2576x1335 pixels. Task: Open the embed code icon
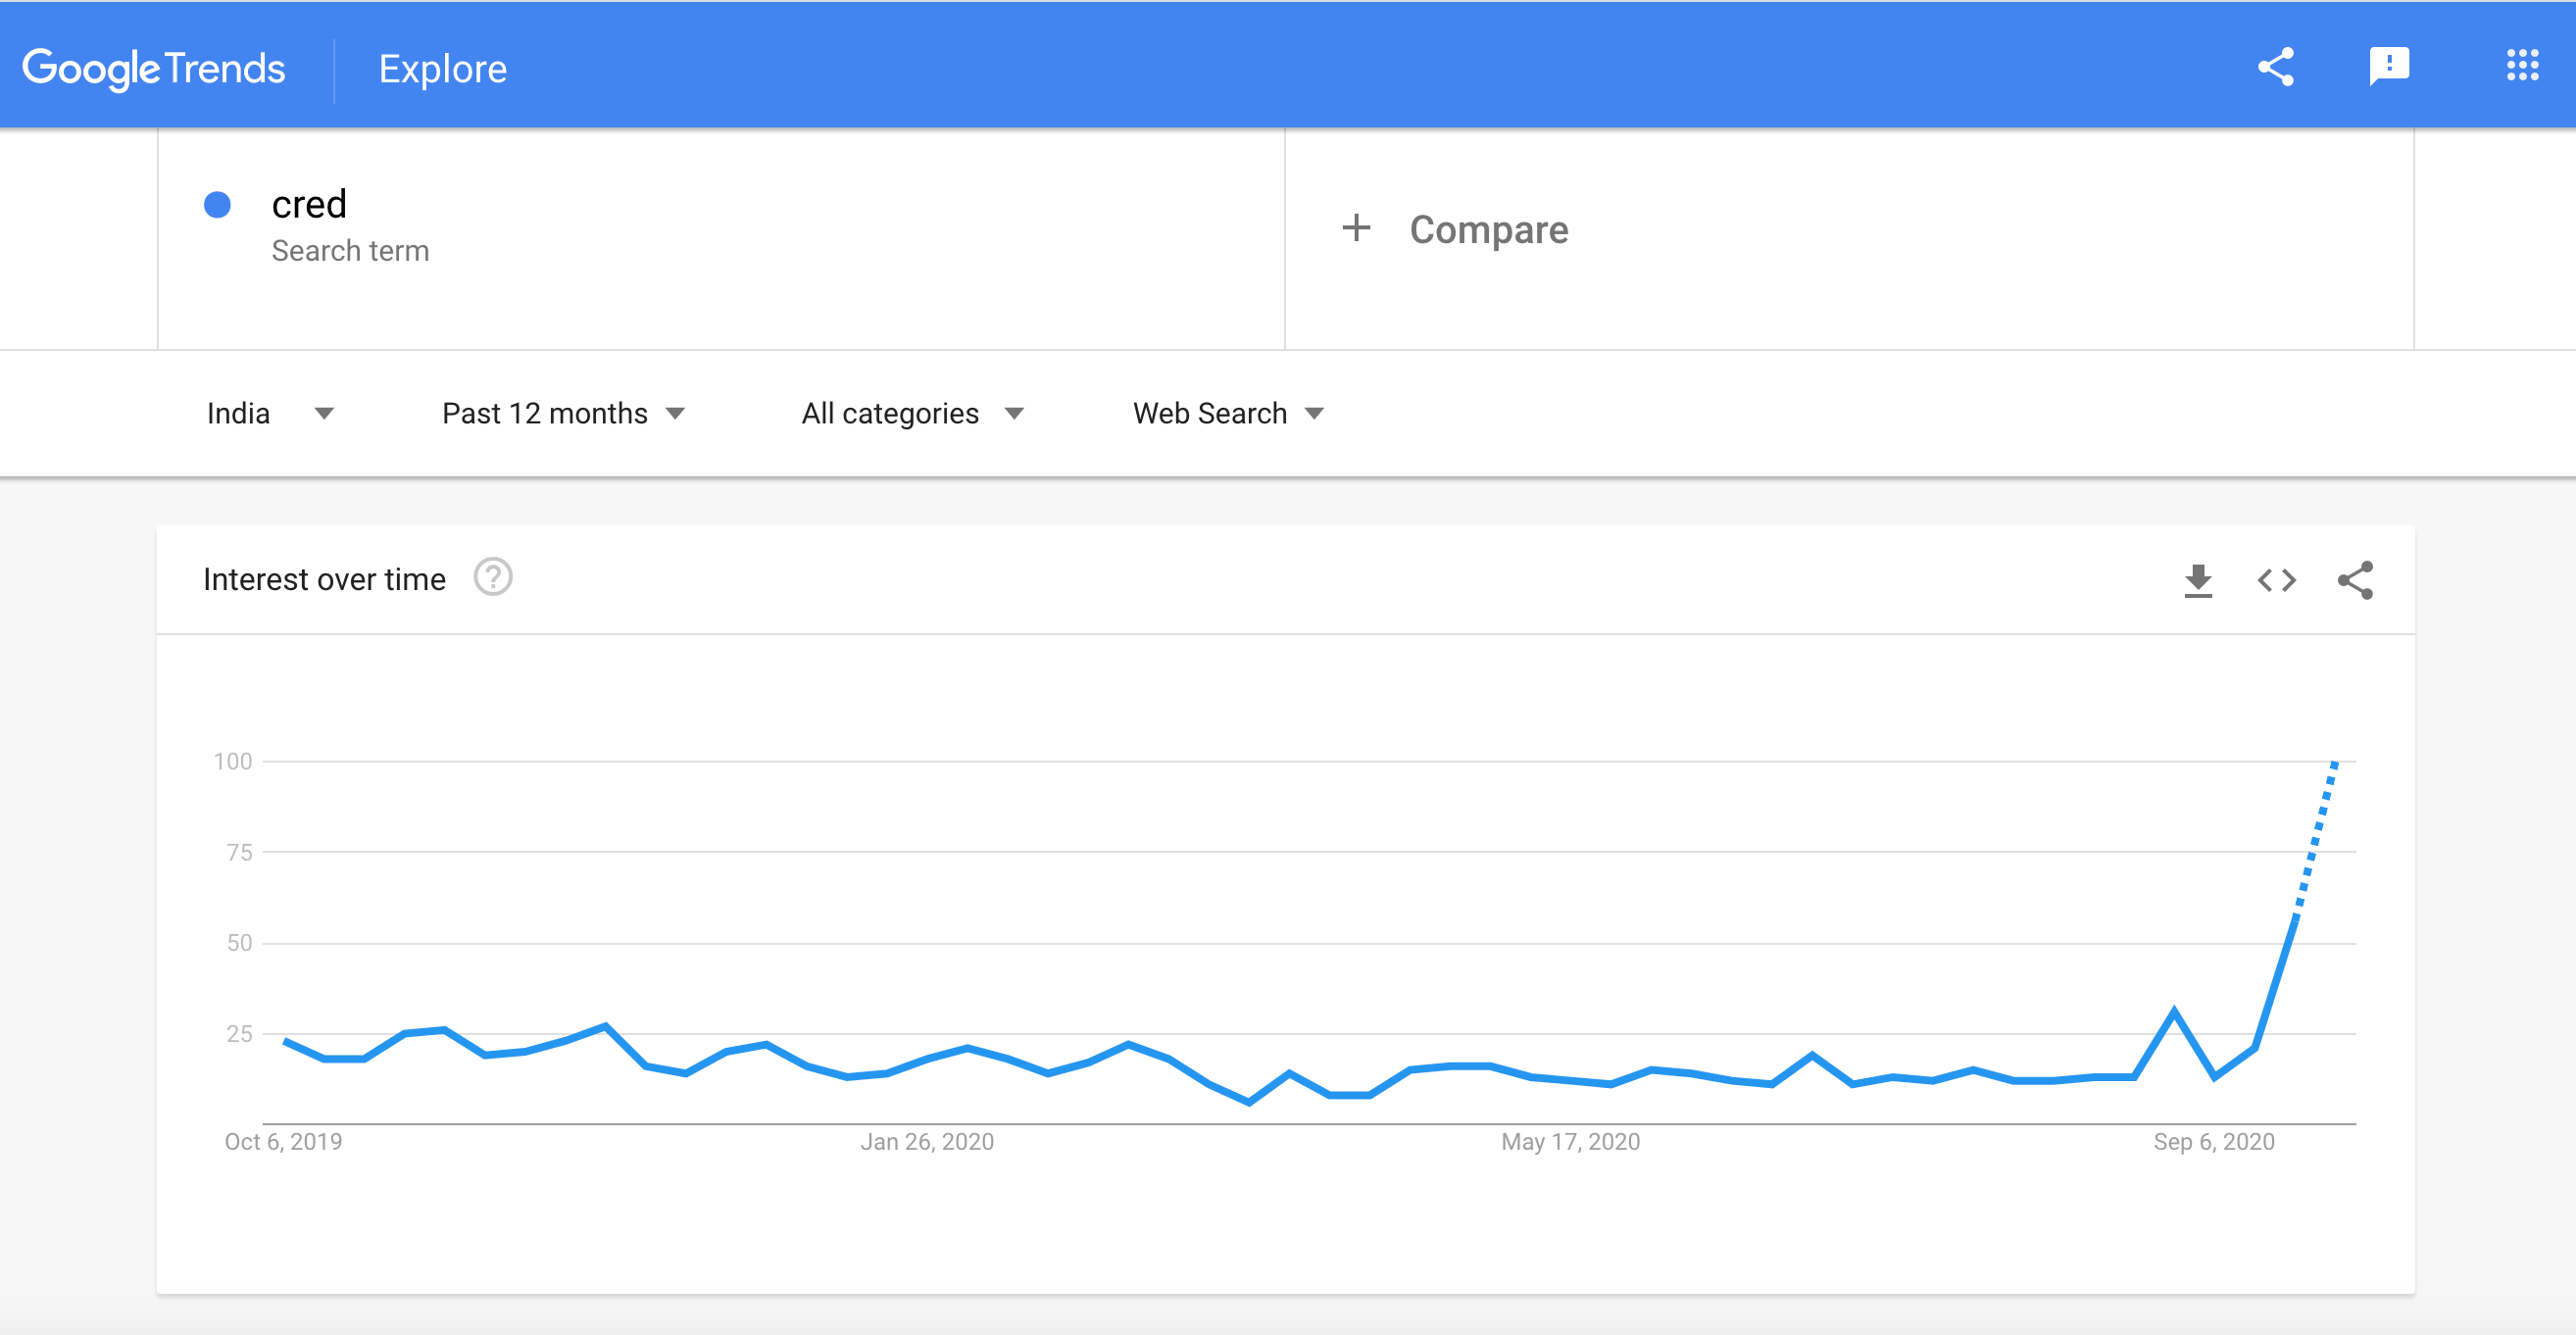(x=2277, y=580)
